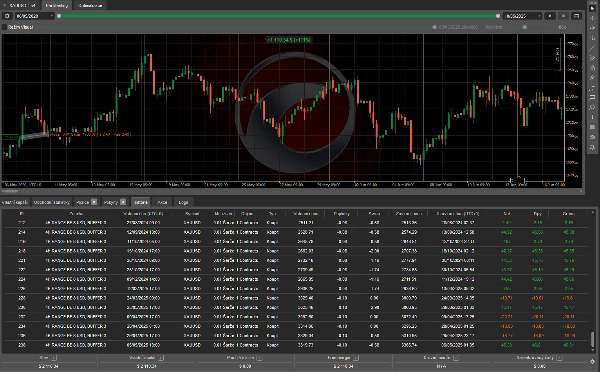Screen dimensions: 600x372
Task: Click the orange position label on chart
Action: (x=90, y=135)
